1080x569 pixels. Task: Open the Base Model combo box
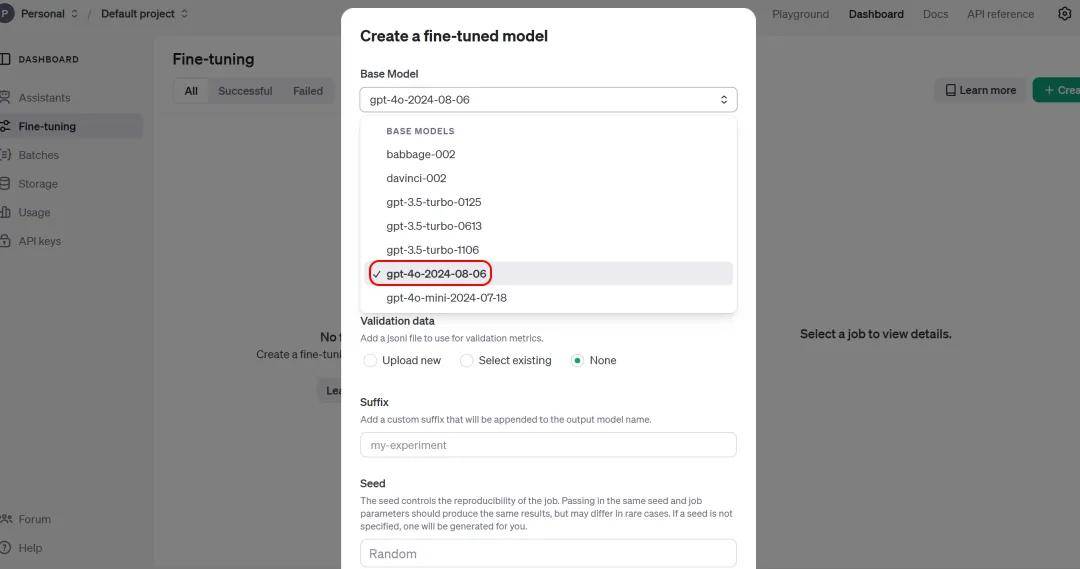548,99
